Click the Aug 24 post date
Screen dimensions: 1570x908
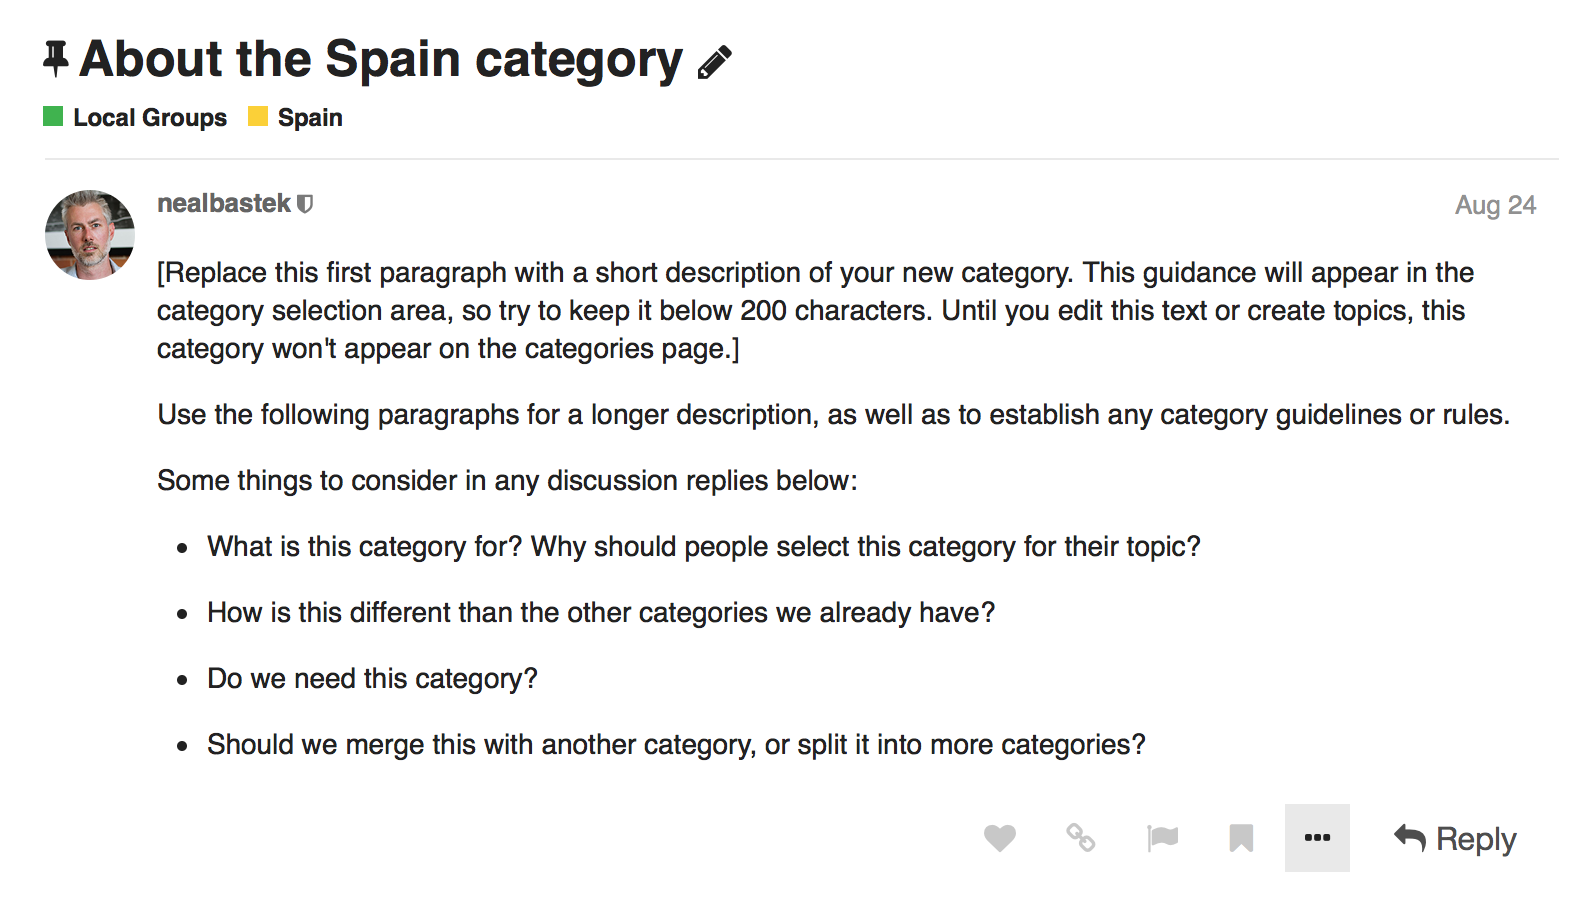[1495, 205]
